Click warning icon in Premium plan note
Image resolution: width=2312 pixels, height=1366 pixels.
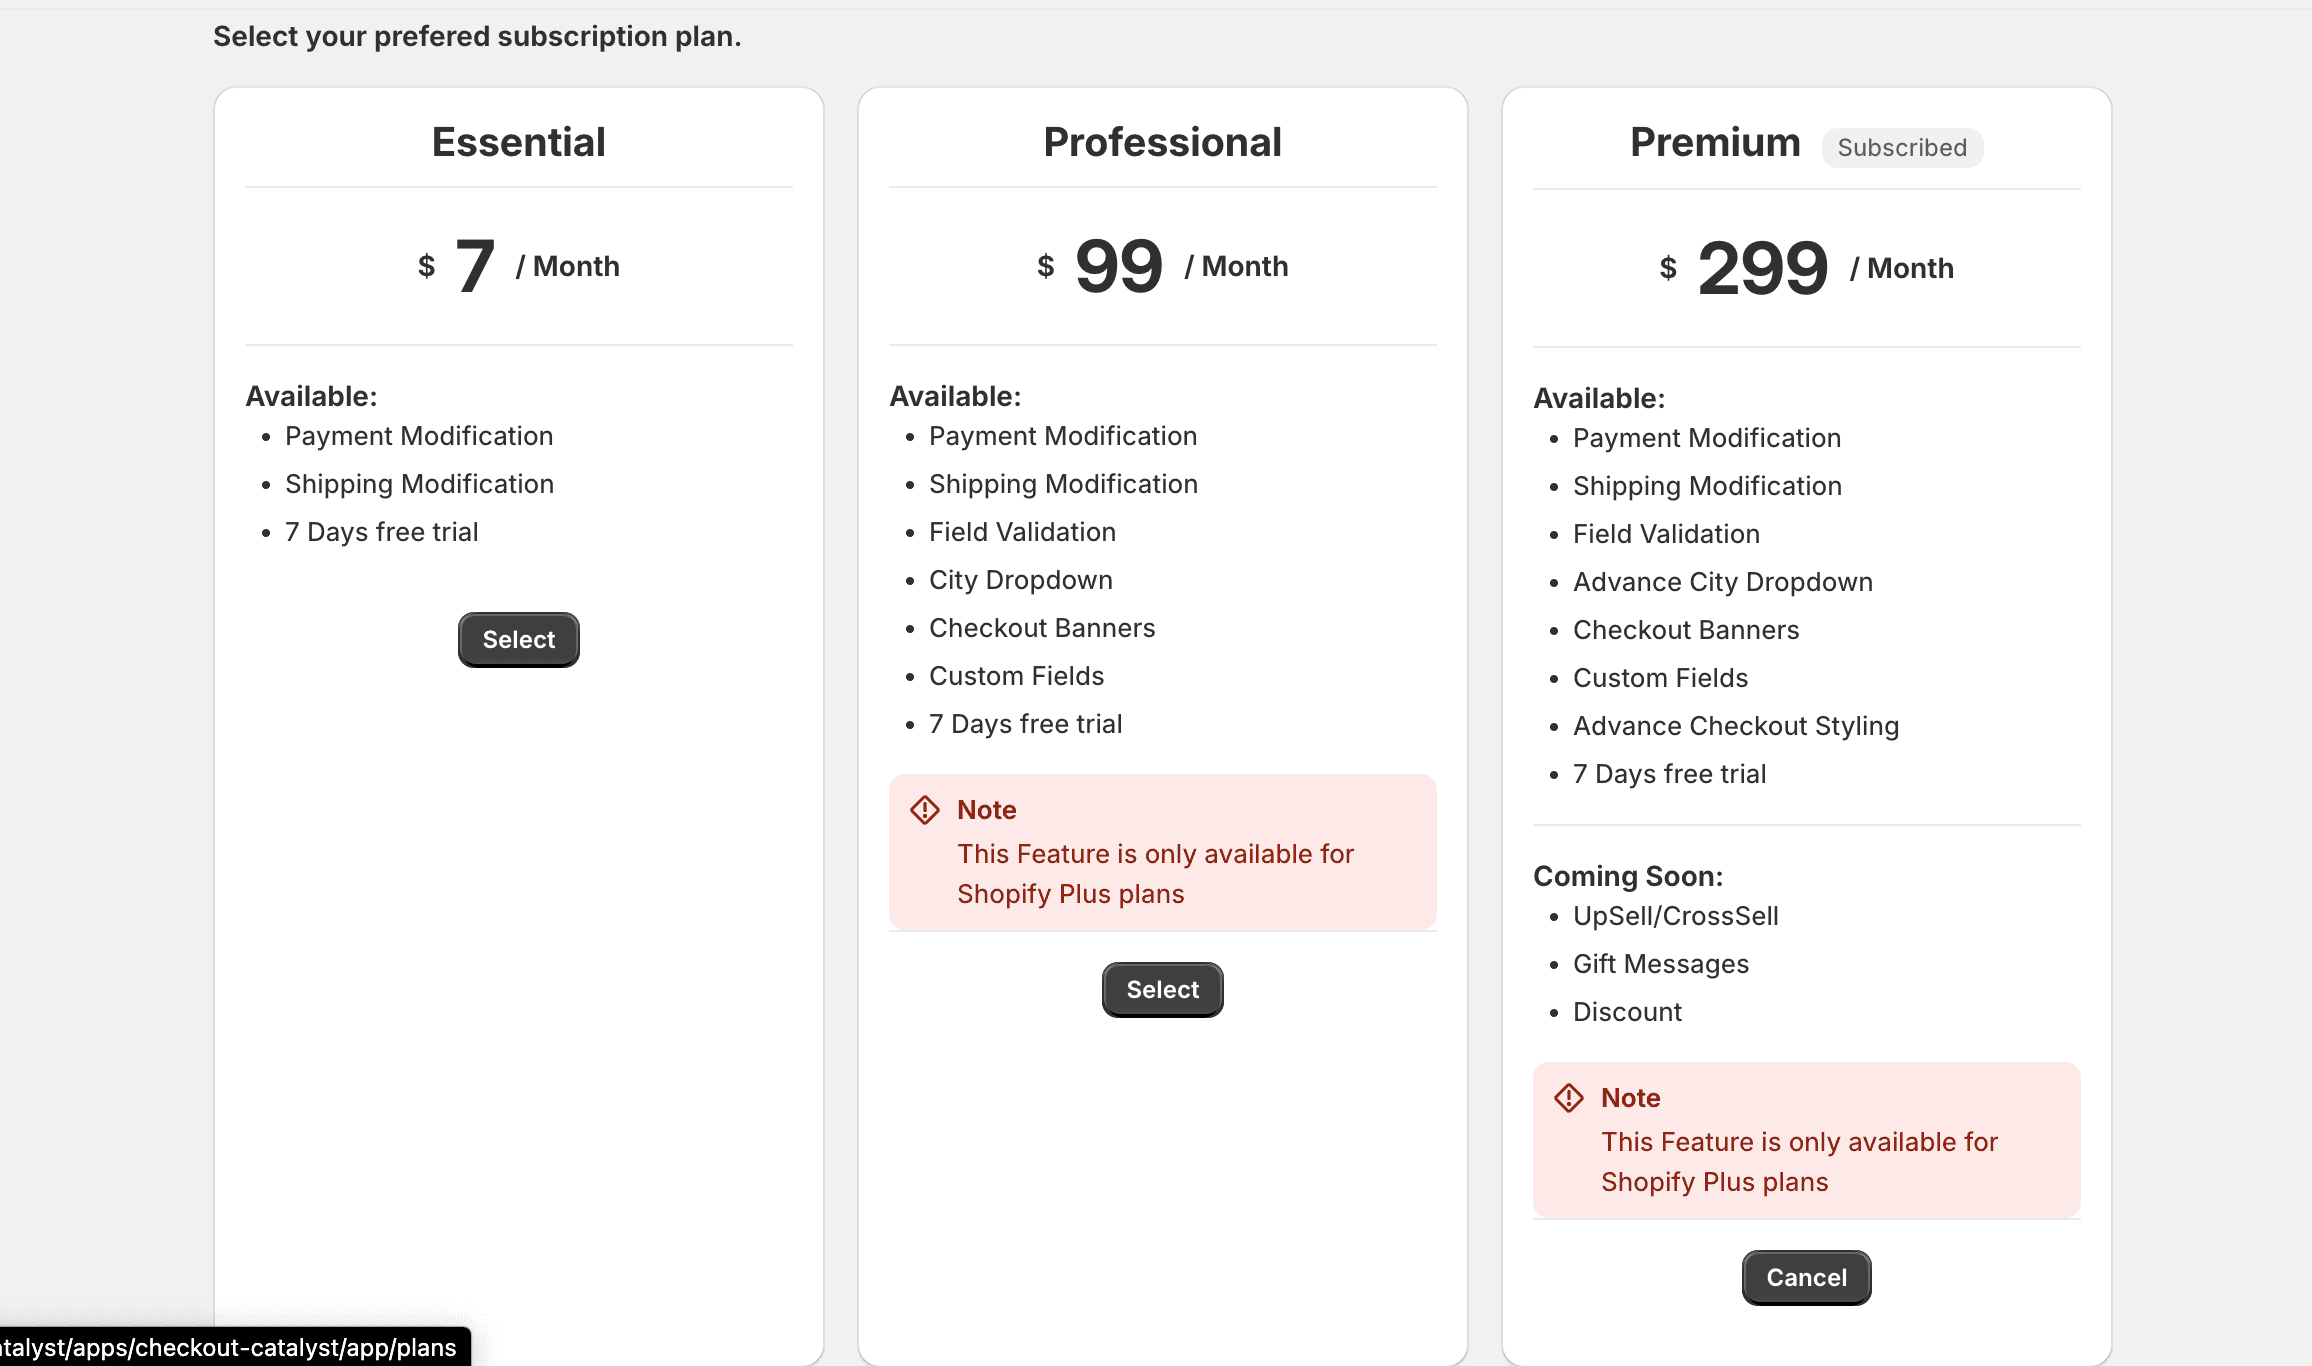pyautogui.click(x=1569, y=1098)
